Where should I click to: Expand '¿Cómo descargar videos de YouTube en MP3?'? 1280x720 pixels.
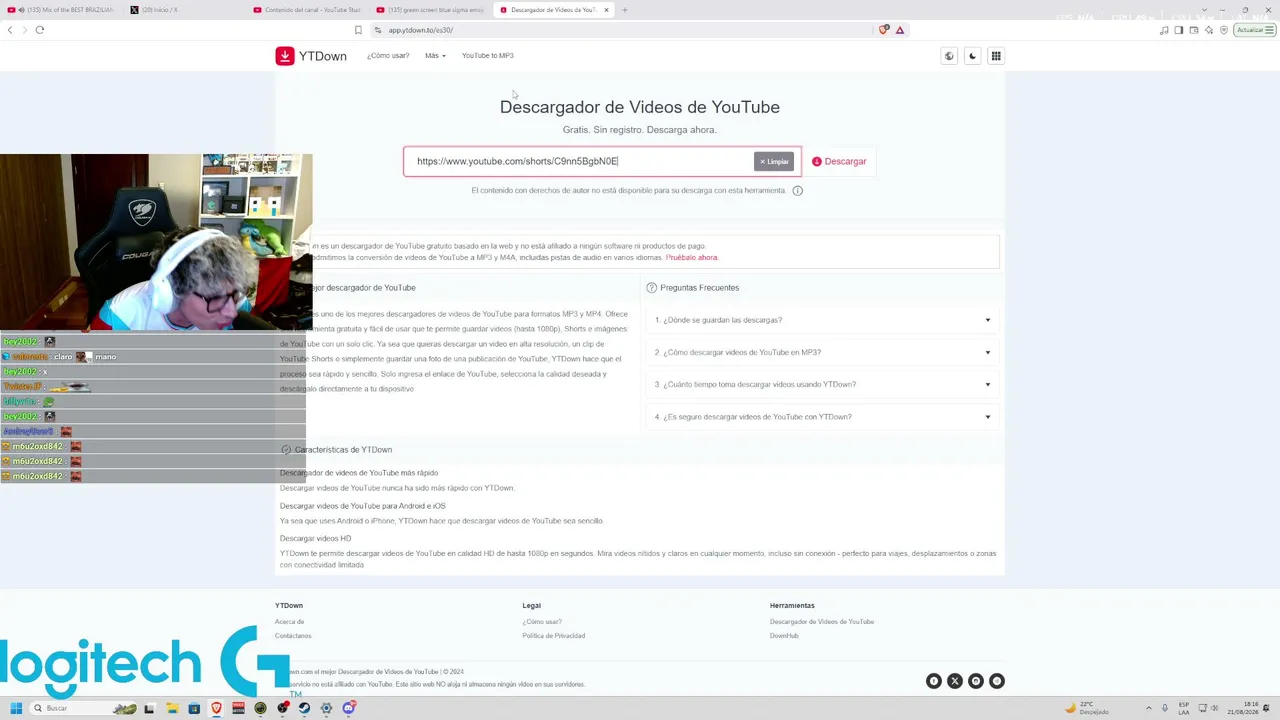click(823, 352)
